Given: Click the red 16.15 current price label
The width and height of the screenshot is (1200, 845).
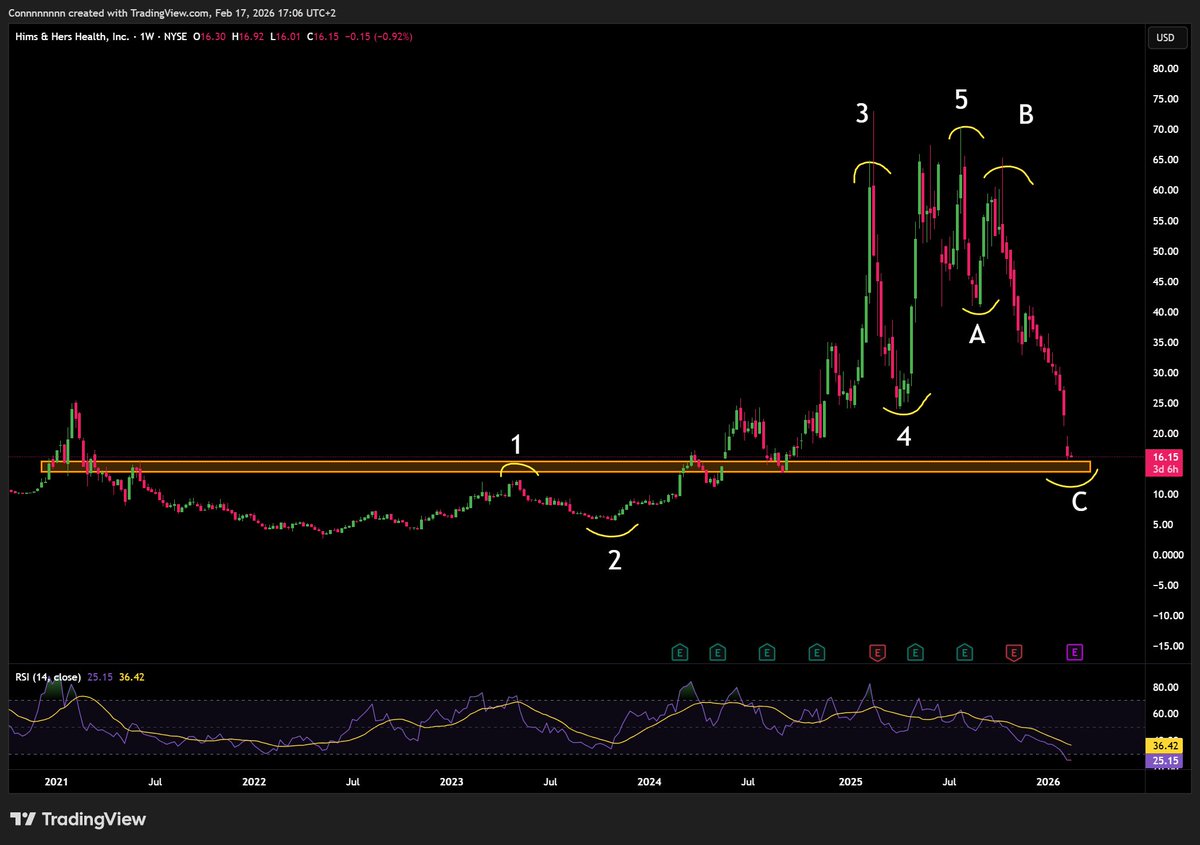Looking at the screenshot, I should 1164,456.
